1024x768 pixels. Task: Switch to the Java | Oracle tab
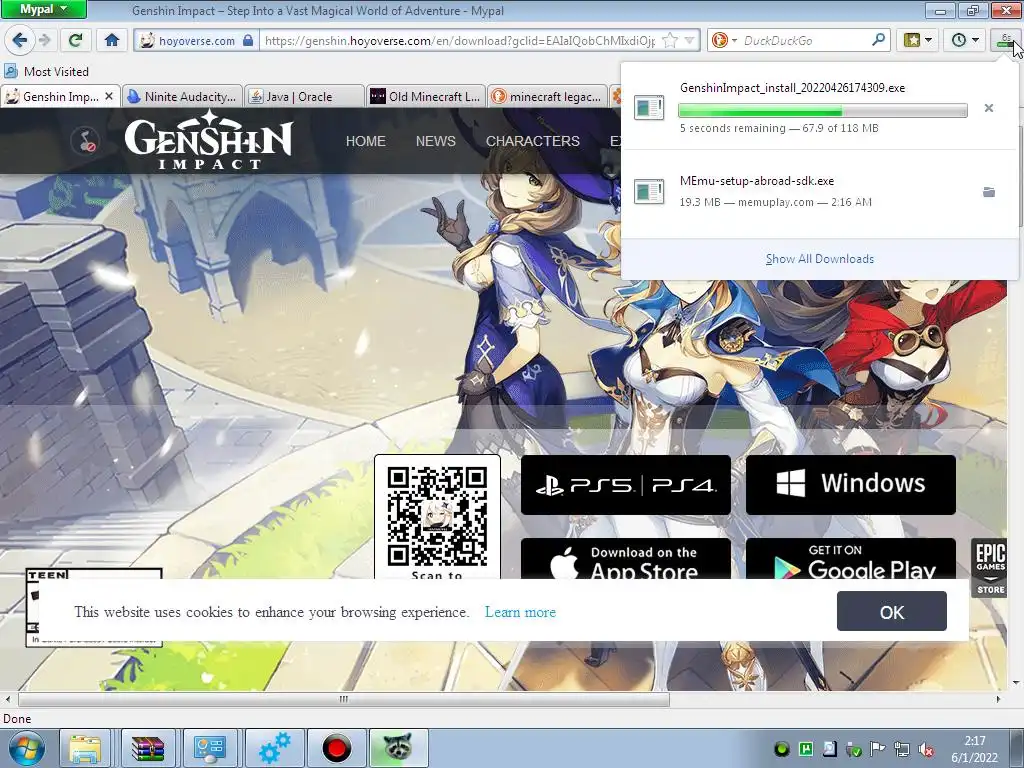304,97
